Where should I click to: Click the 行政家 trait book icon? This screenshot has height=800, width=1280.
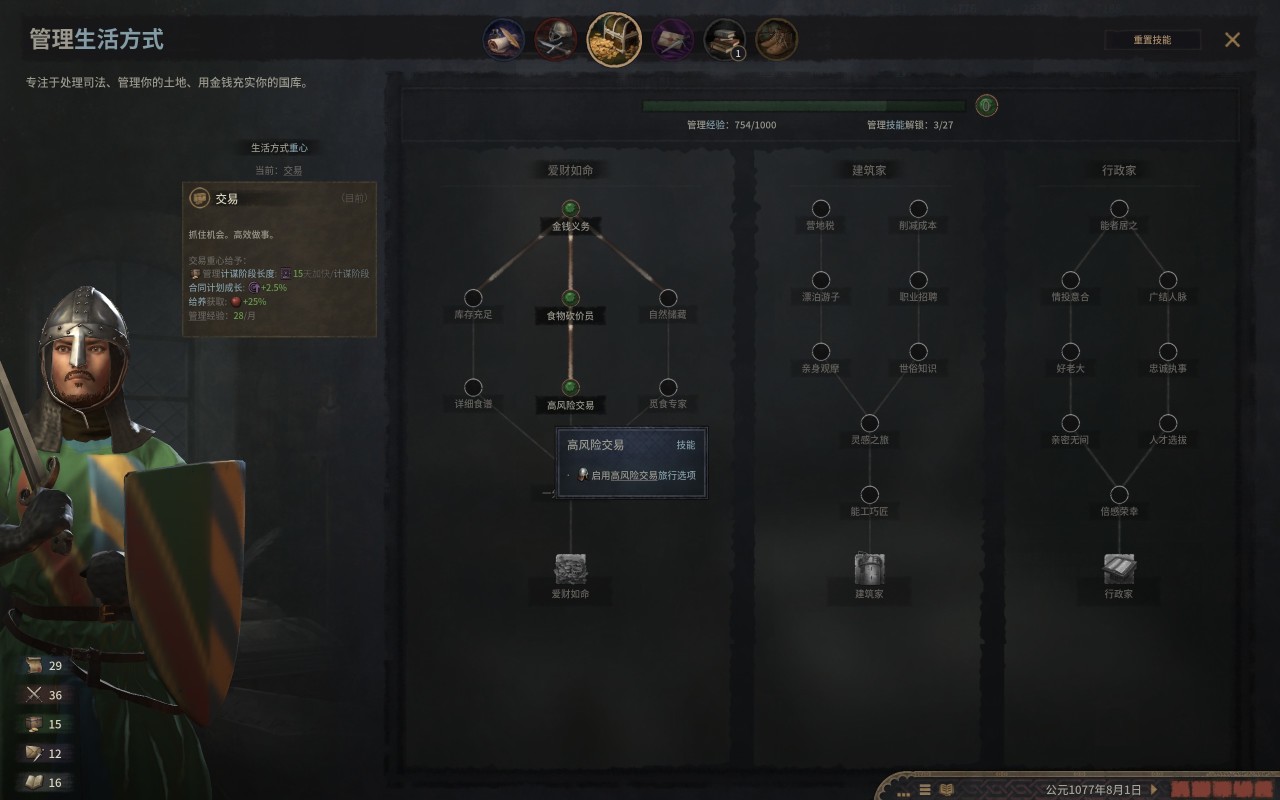pos(1119,569)
